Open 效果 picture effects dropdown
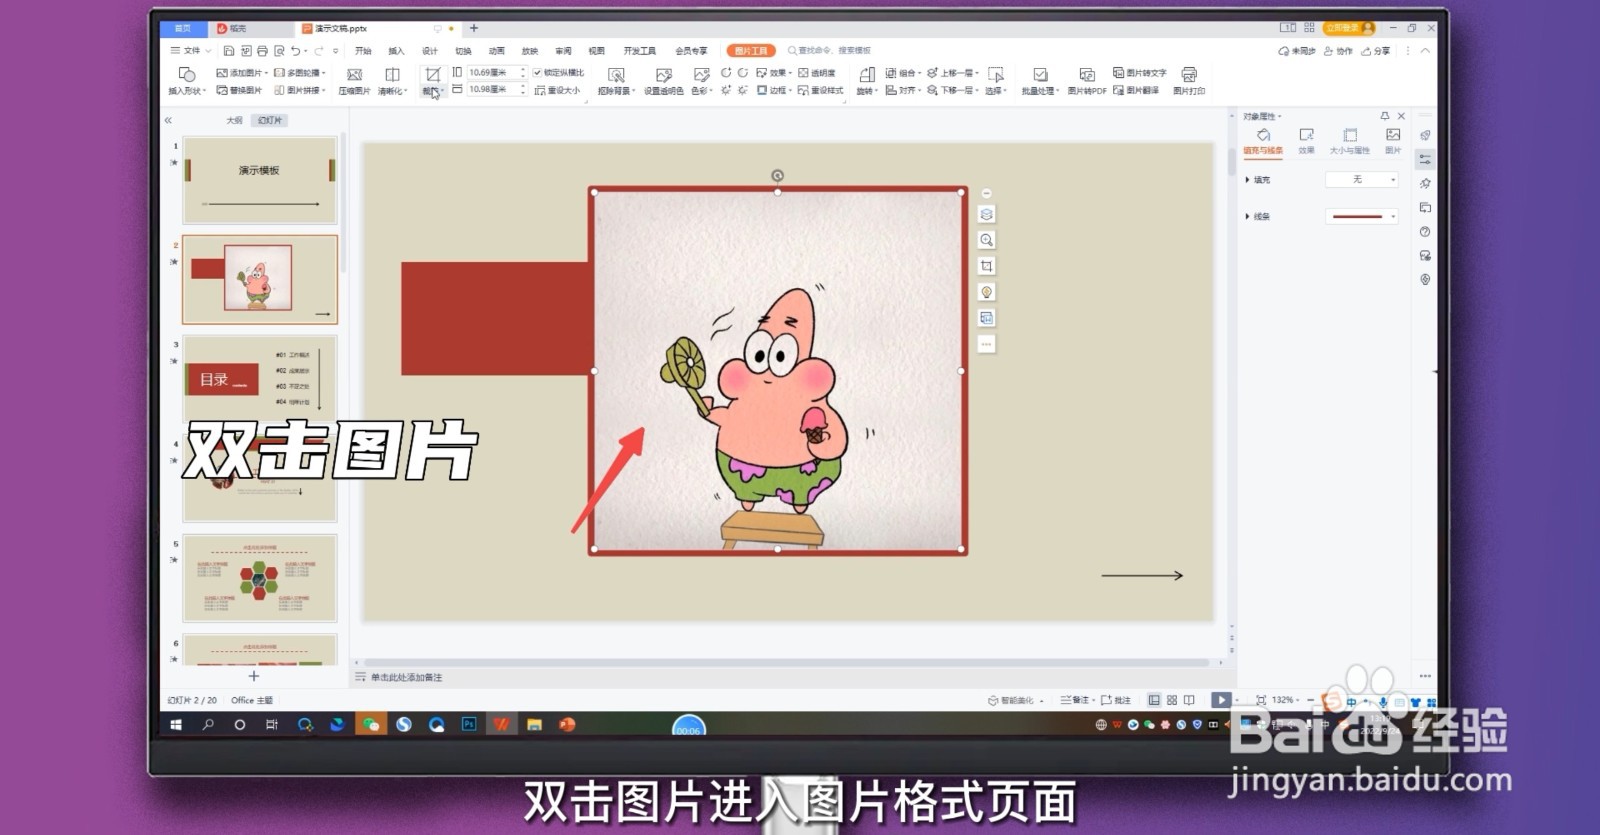 [774, 73]
